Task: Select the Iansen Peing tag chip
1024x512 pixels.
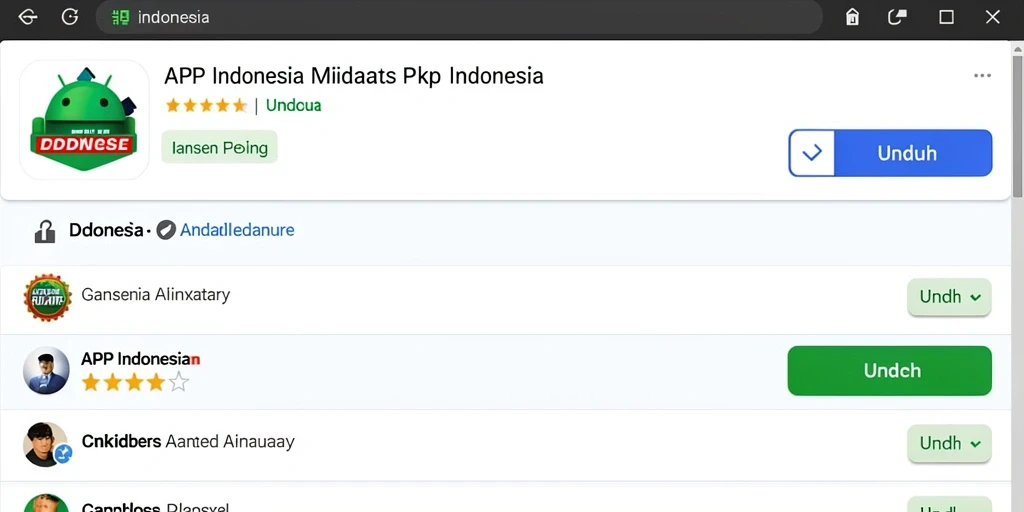Action: pos(219,147)
